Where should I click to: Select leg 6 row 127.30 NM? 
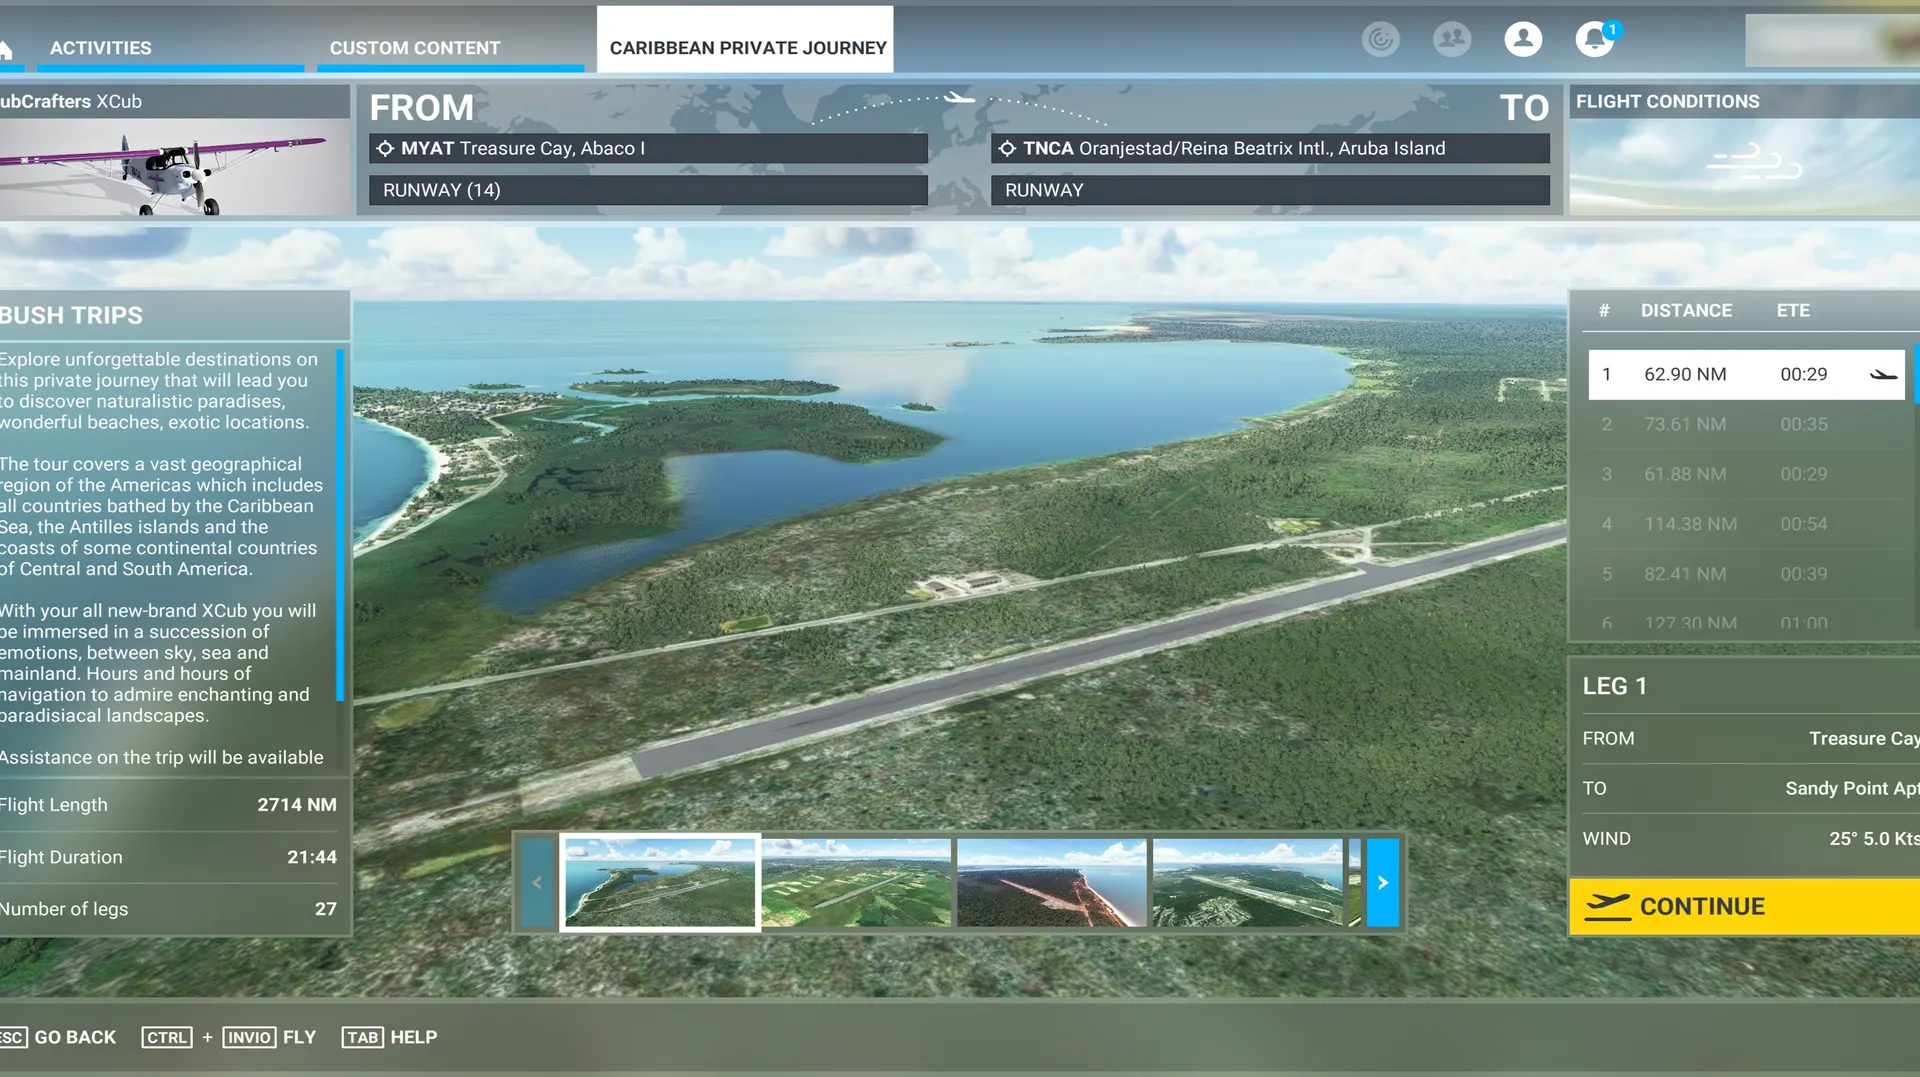[1746, 621]
